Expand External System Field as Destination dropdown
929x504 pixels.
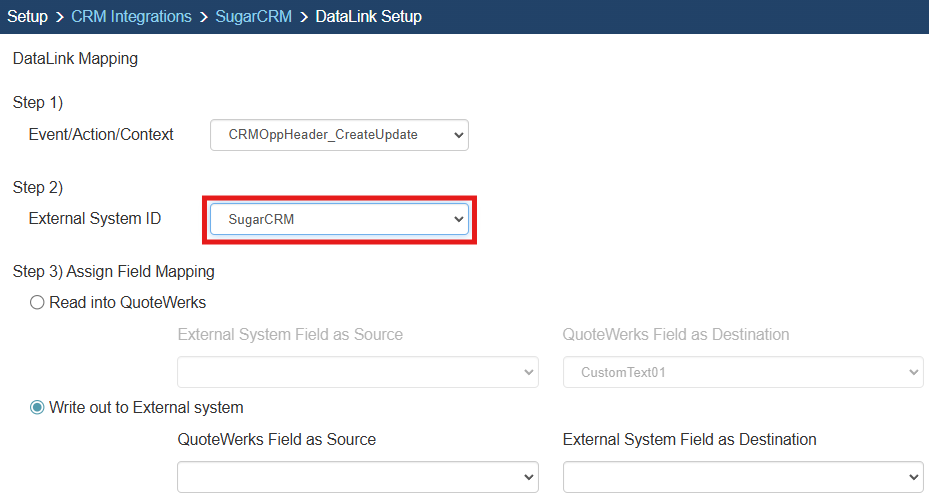[742, 476]
